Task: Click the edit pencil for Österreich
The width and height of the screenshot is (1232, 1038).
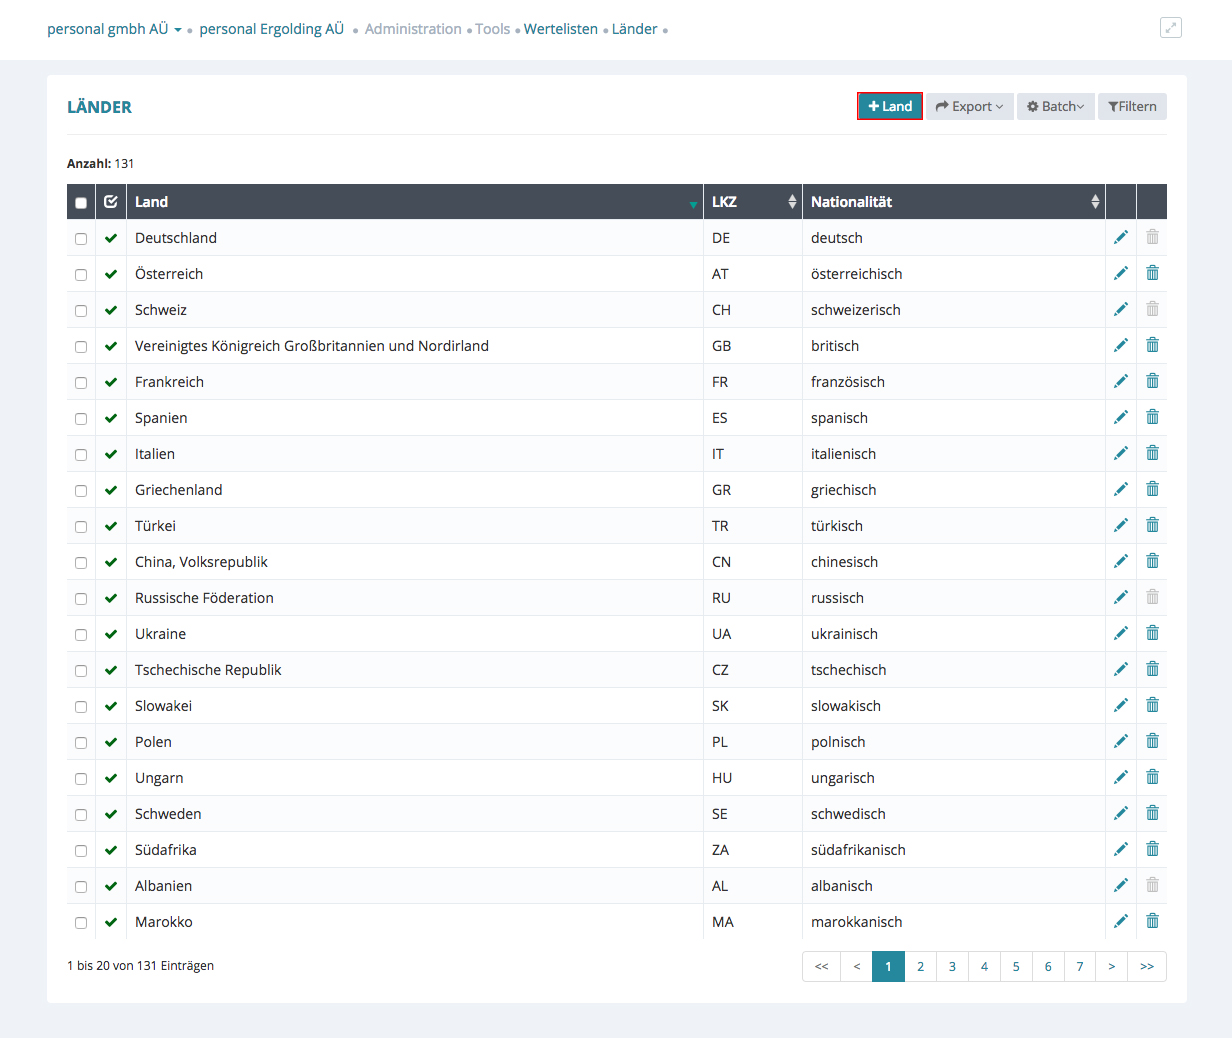Action: tap(1120, 273)
